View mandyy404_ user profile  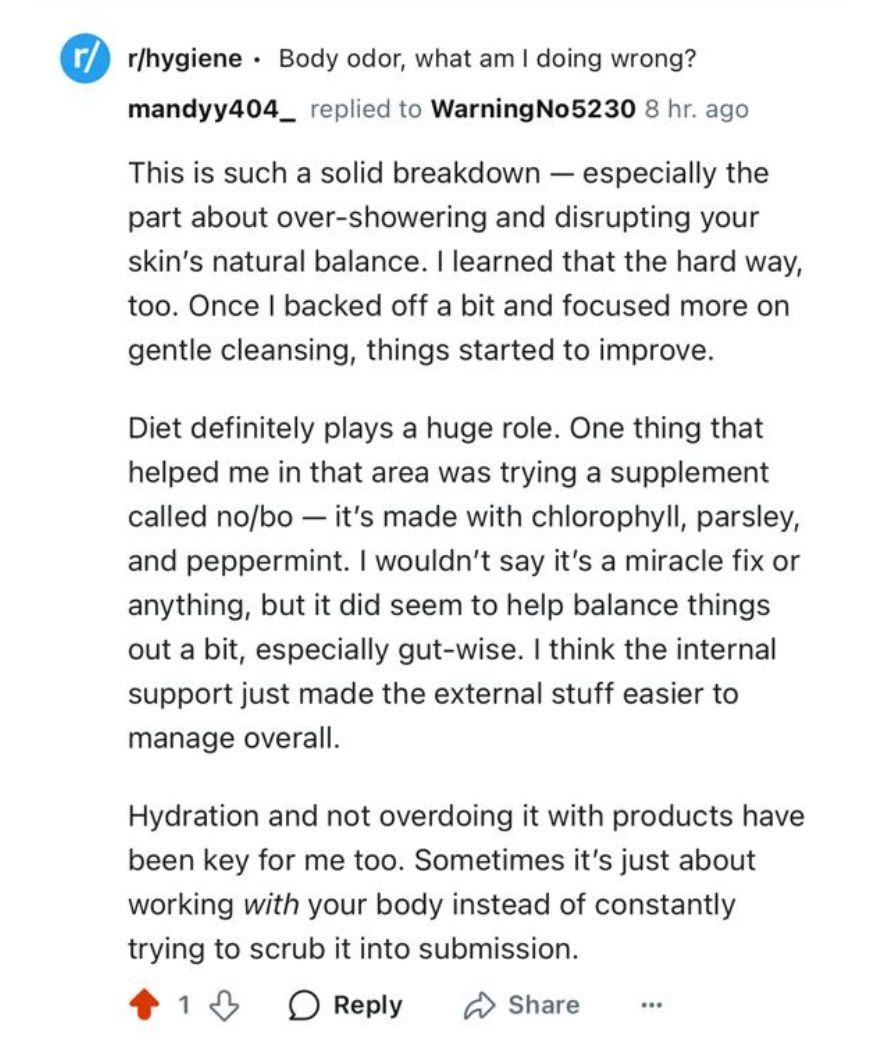212,108
